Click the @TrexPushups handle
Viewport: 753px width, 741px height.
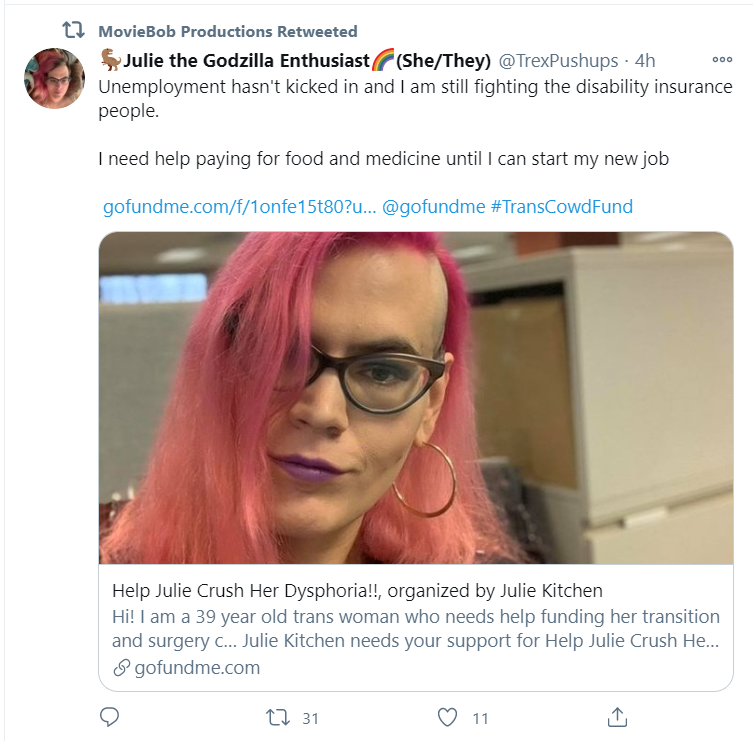click(558, 61)
